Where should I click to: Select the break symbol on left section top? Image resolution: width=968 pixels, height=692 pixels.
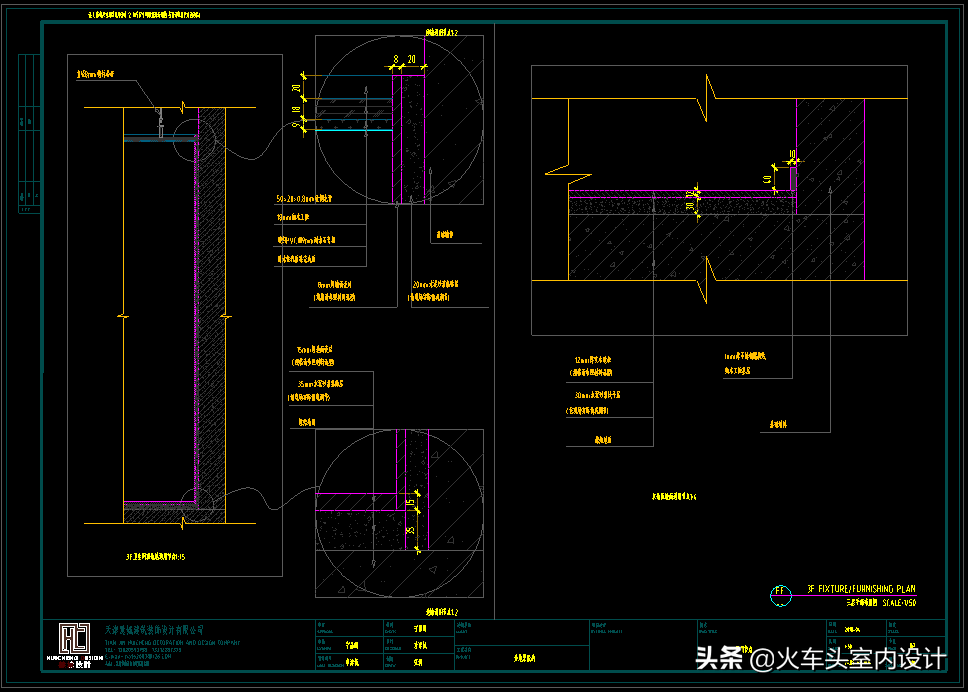[183, 108]
